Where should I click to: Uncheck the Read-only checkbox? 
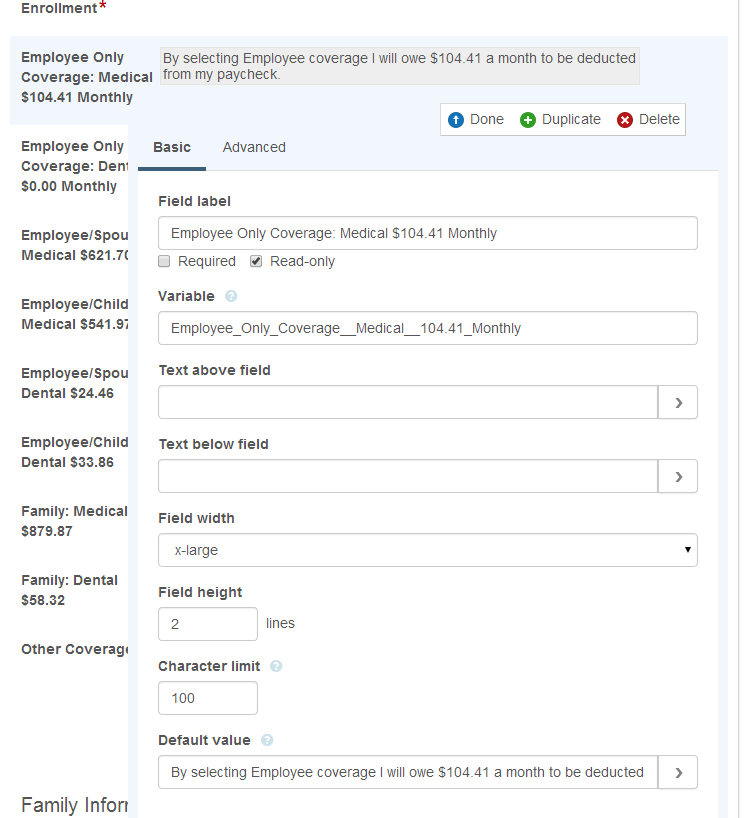[x=256, y=262]
